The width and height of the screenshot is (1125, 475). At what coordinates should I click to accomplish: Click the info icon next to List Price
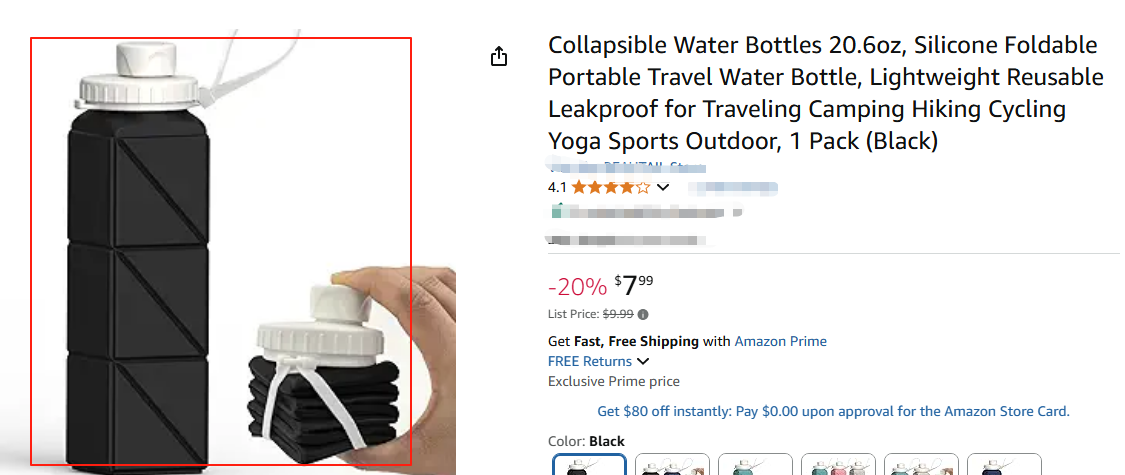tap(643, 314)
